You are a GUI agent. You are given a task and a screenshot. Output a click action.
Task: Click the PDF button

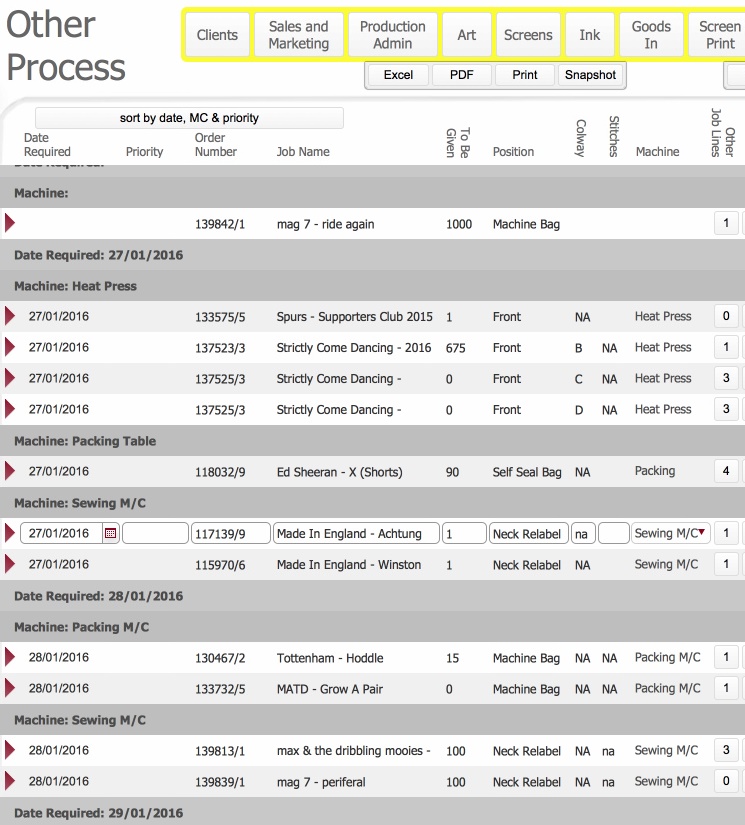point(462,75)
